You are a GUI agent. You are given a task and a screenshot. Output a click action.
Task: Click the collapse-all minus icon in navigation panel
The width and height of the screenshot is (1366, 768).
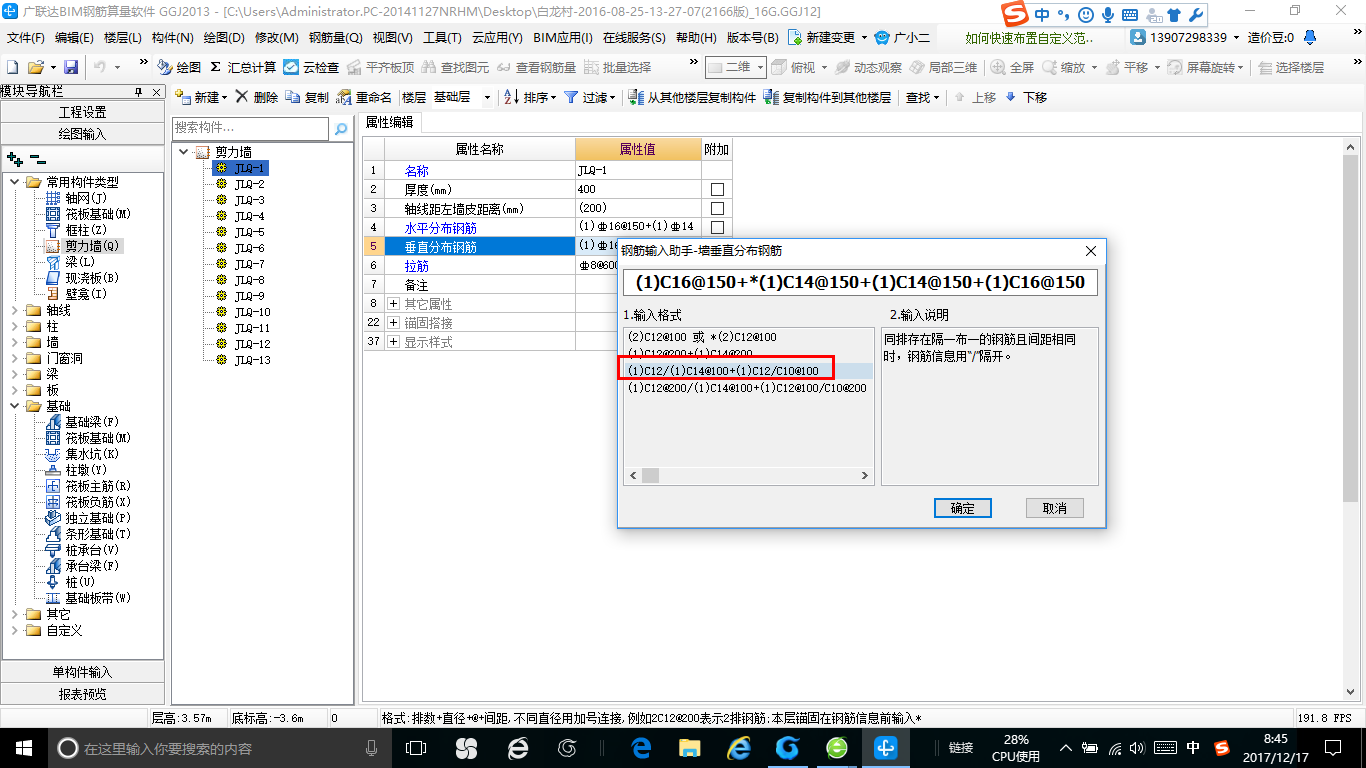coord(37,159)
